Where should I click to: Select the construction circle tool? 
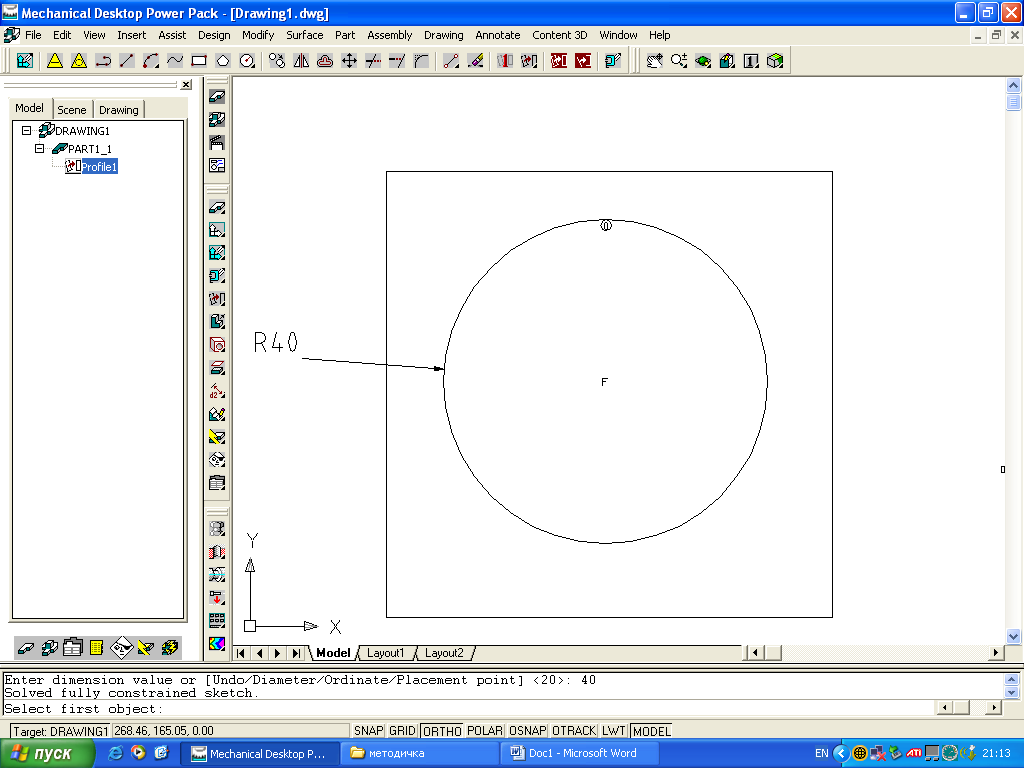click(79, 61)
